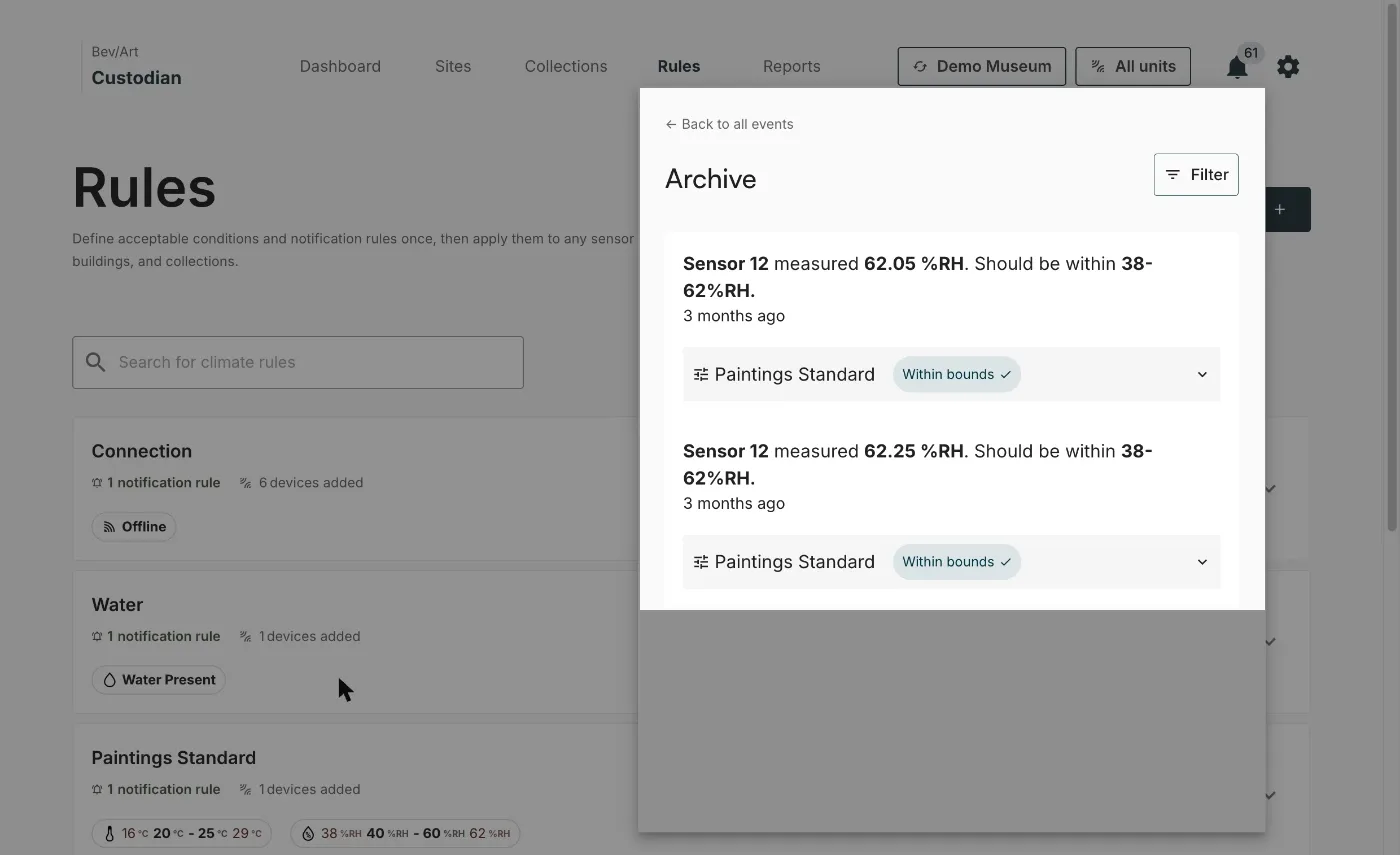Open the Filter button in the Archive panel
The image size is (1400, 855).
tap(1196, 175)
